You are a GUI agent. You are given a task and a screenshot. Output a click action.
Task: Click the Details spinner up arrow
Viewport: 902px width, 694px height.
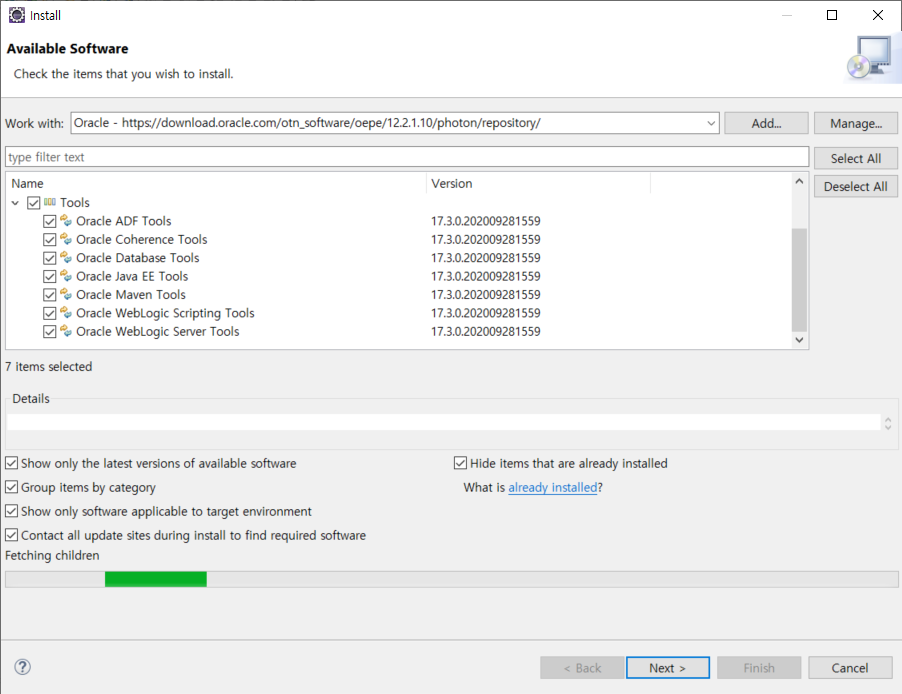point(888,420)
